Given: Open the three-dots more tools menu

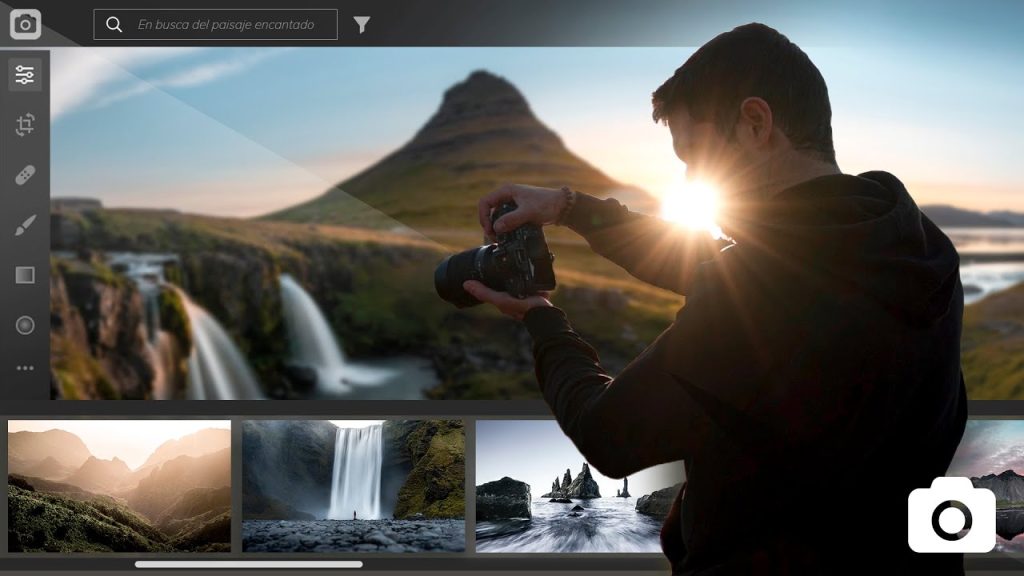Looking at the screenshot, I should 25,368.
